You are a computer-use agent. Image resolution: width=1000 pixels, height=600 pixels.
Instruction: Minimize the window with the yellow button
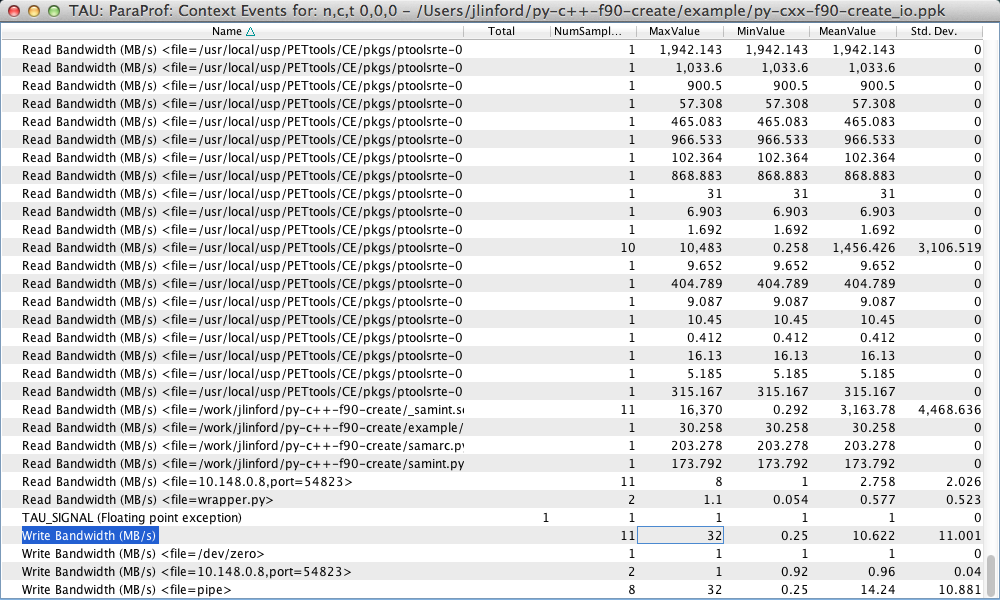(33, 12)
